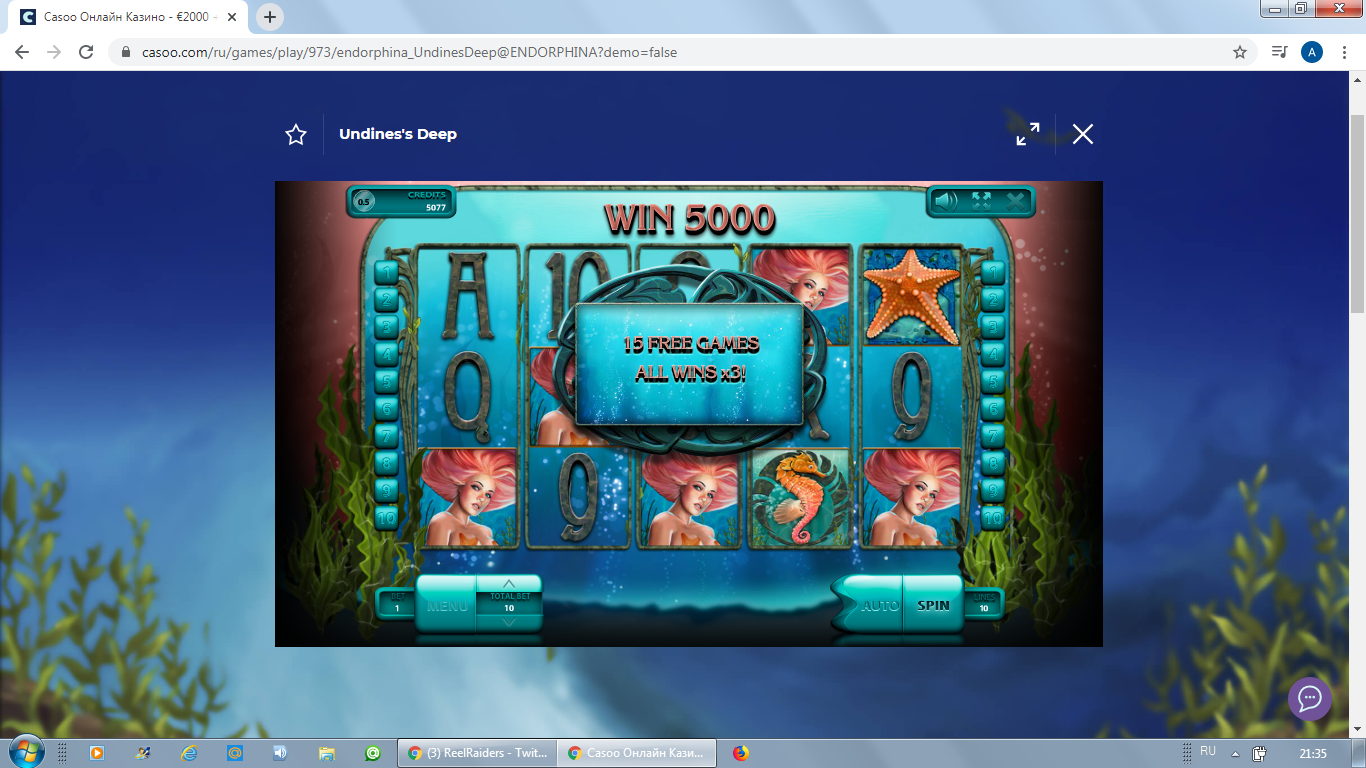The width and height of the screenshot is (1366, 768).
Task: Click the taskbar clock showing 21:35
Action: tap(1313, 753)
